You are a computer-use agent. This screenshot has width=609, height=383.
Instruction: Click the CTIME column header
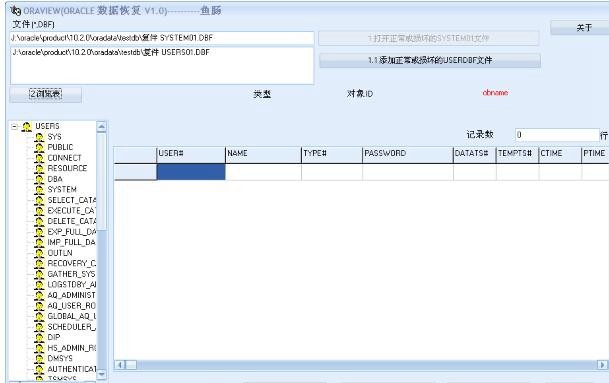(x=560, y=154)
